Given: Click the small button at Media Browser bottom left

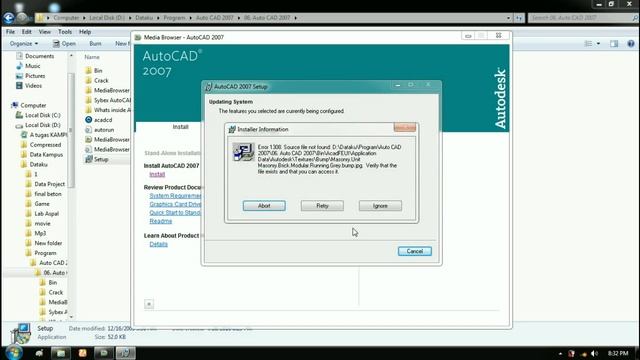Looking at the screenshot, I should pos(149,304).
